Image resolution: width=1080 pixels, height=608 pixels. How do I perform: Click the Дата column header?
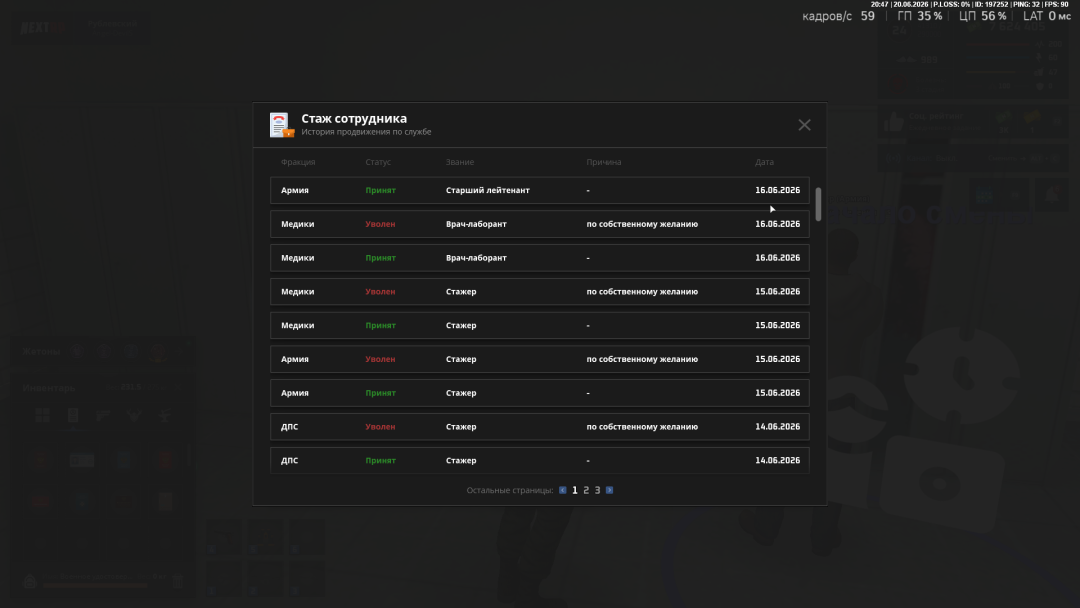(764, 162)
